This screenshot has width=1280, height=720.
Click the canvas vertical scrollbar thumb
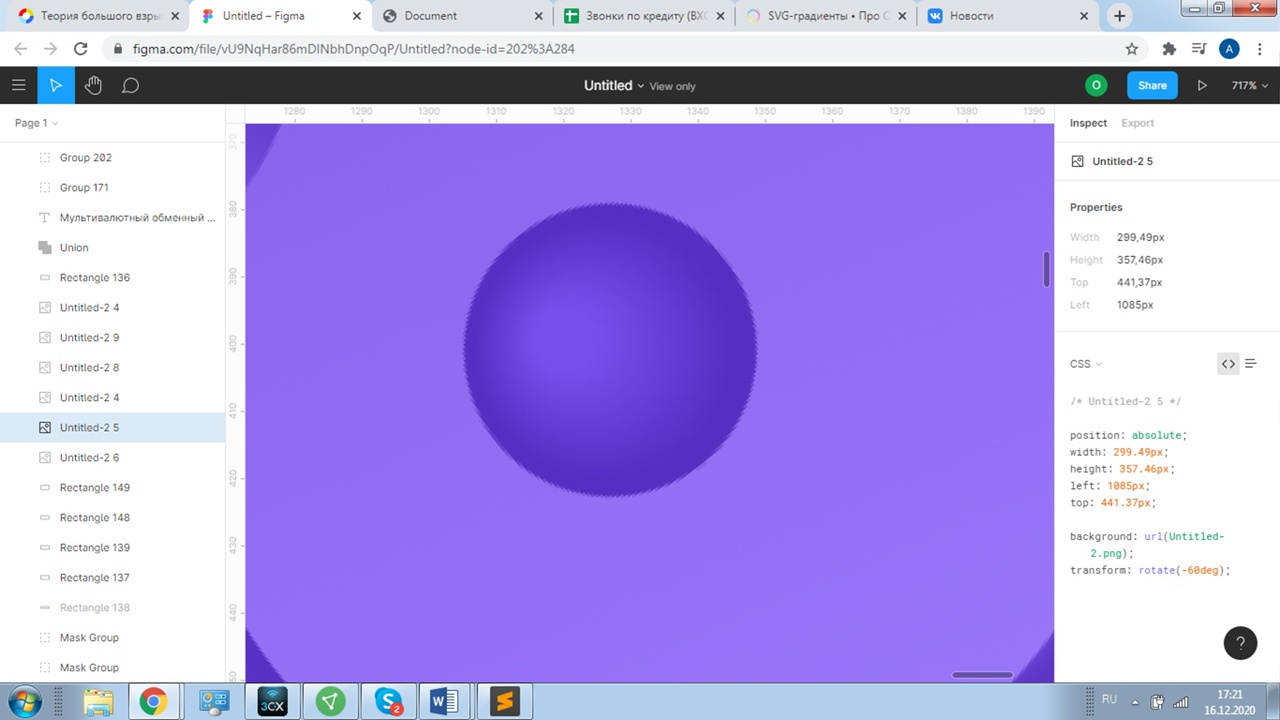[x=1046, y=269]
